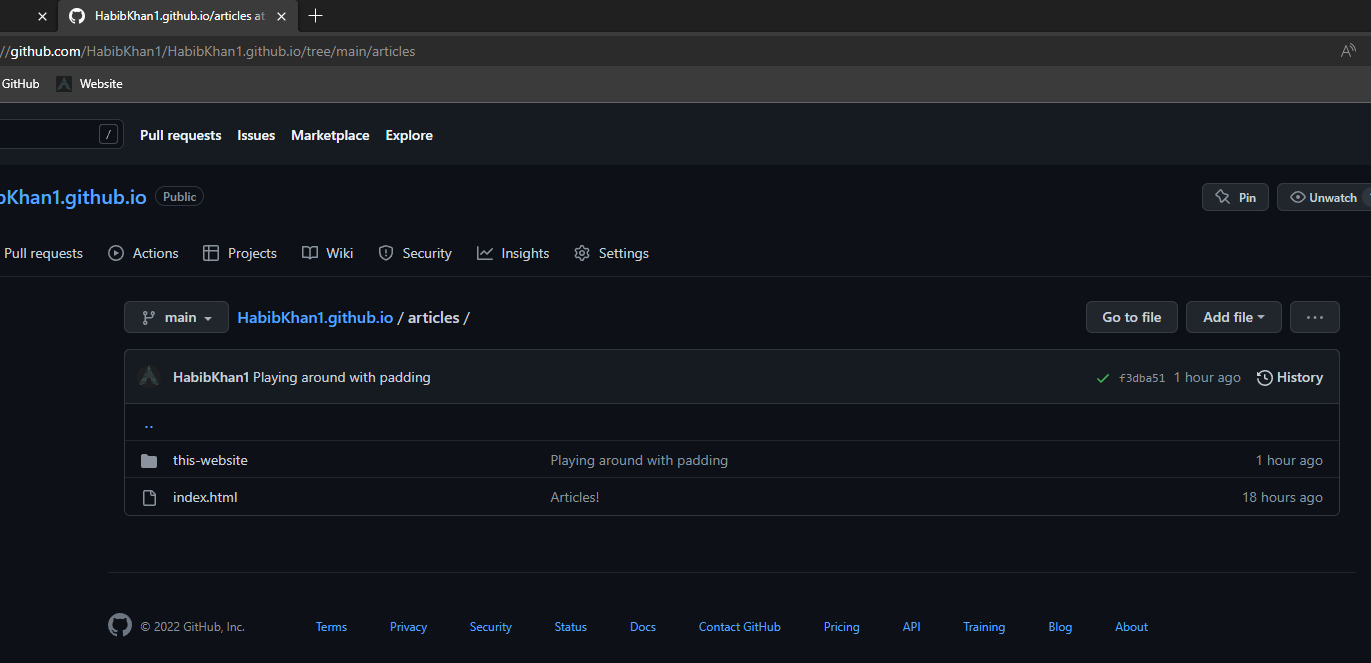Viewport: 1371px width, 663px height.
Task: Close the HabibKhan1.github.io/articles browser tab
Action: (x=281, y=17)
